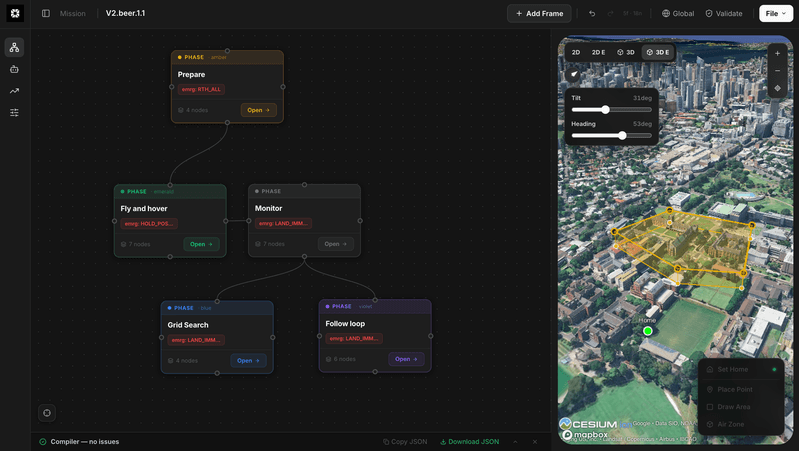Open the File dropdown menu

[x=776, y=13]
